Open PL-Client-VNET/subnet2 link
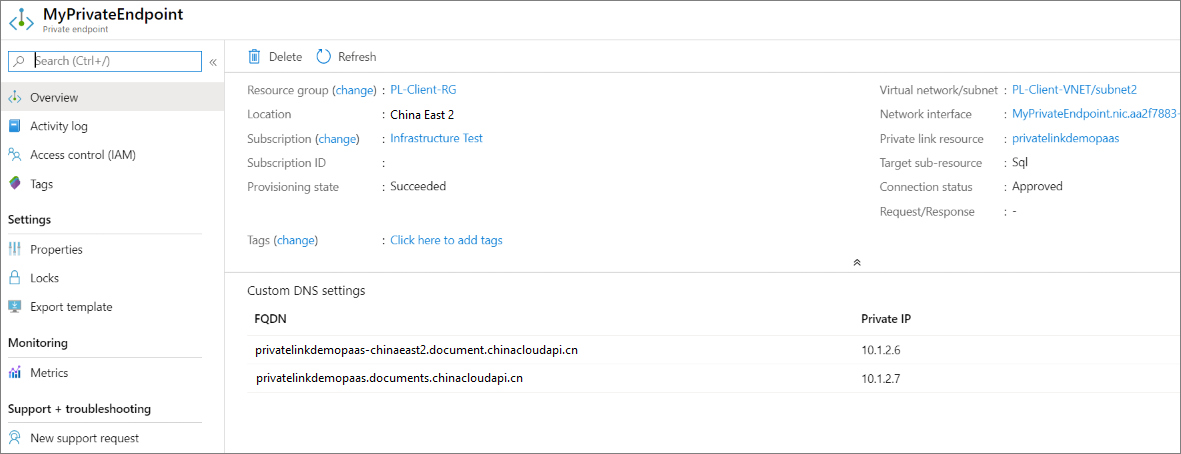1181x454 pixels. [1074, 90]
